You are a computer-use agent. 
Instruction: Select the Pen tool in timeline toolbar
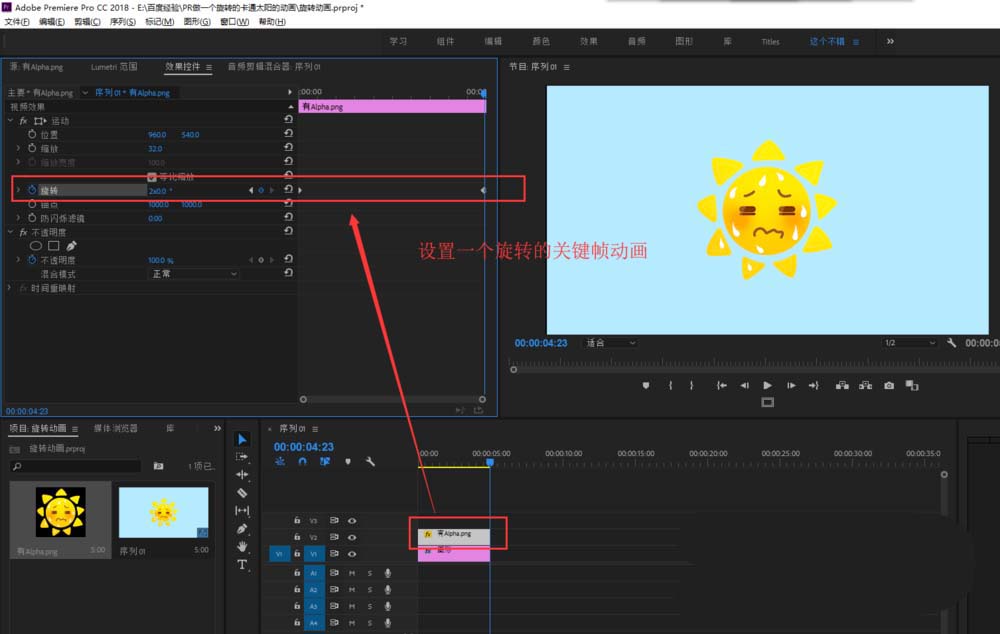(242, 529)
